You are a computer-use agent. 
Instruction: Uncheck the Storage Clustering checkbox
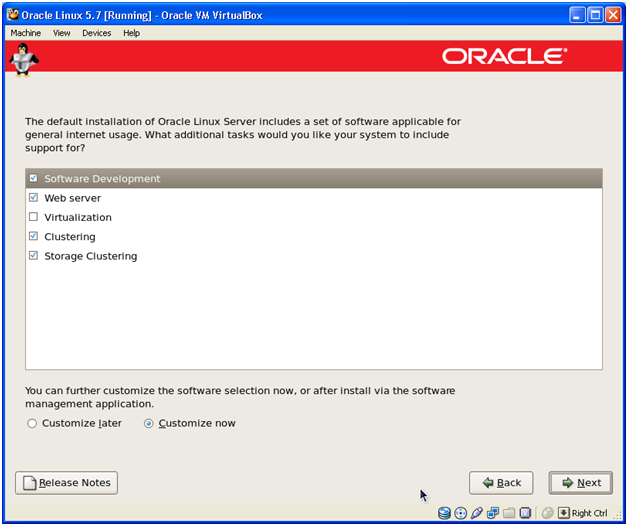coord(33,255)
